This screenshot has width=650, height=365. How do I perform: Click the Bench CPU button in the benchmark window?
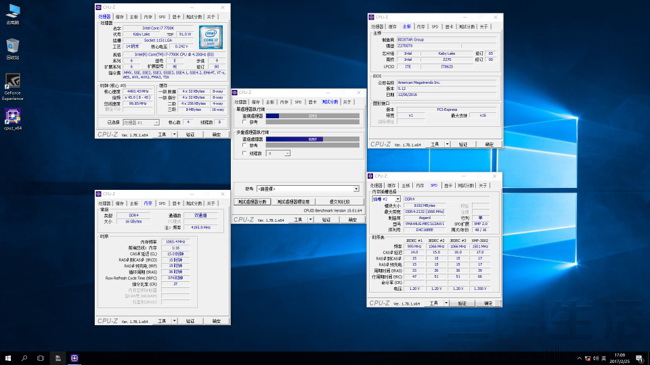(252, 202)
